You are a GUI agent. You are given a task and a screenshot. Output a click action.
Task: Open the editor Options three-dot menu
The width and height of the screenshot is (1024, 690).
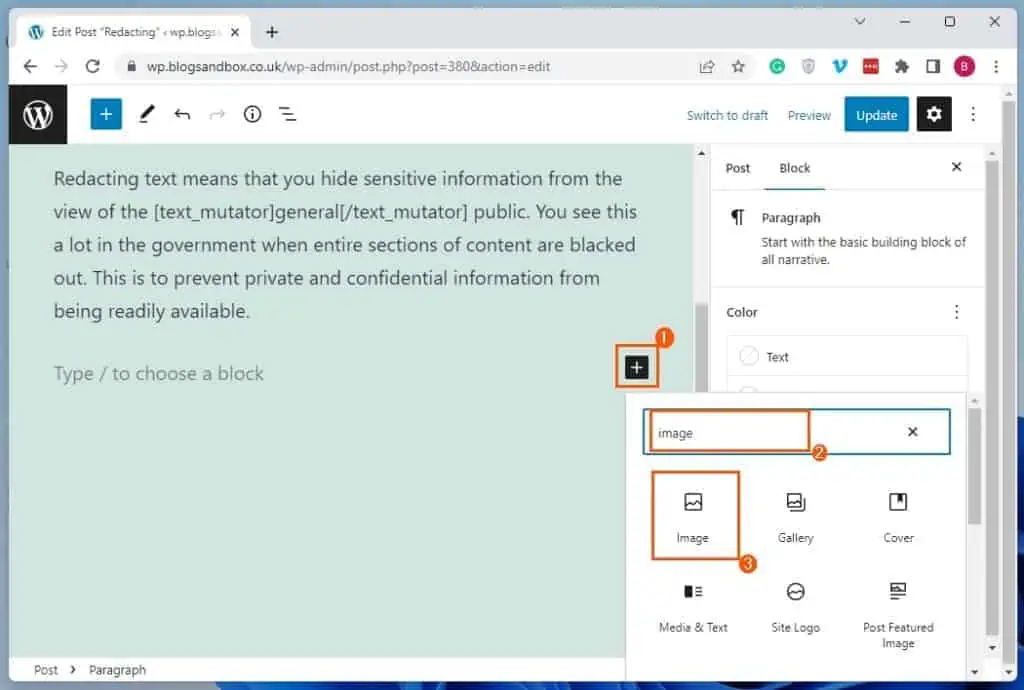click(974, 114)
